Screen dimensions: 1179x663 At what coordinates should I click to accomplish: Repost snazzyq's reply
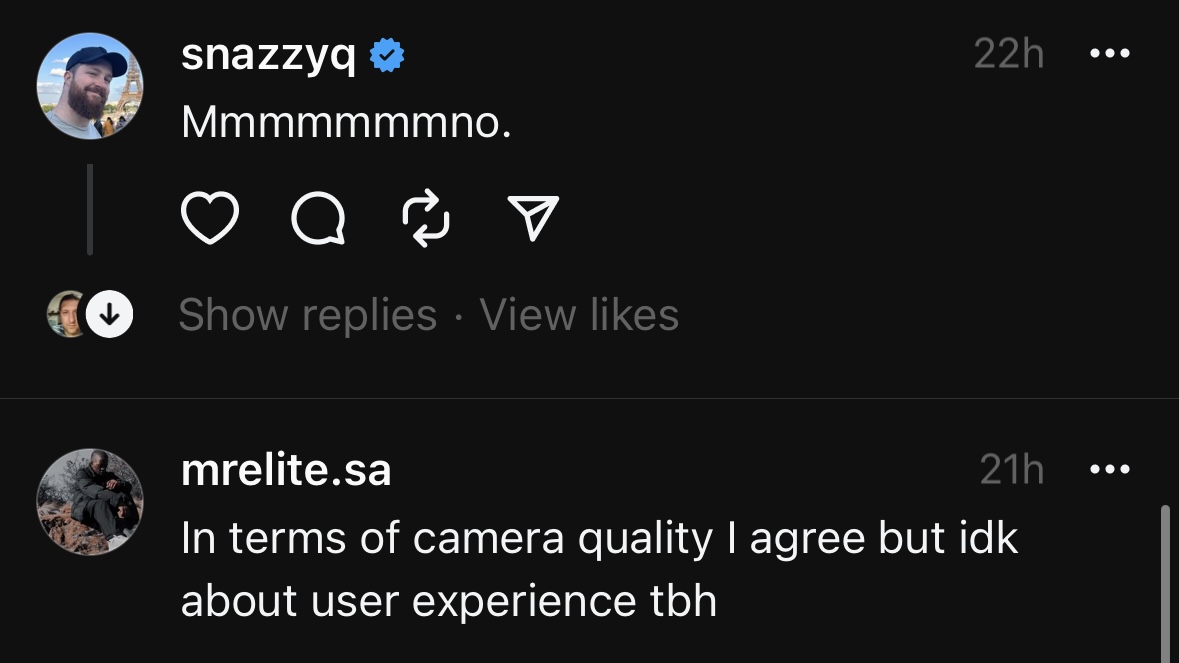click(x=425, y=219)
